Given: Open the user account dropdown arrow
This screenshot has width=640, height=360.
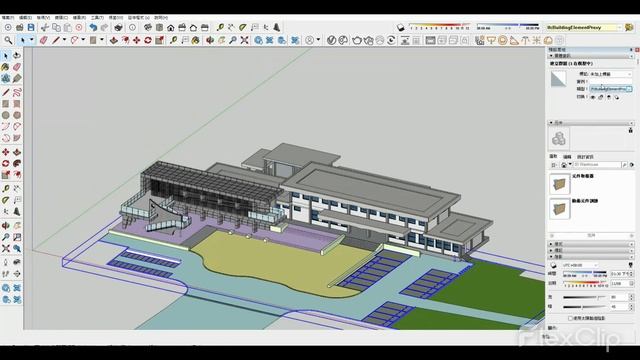Looking at the screenshot, I should coord(318,40).
